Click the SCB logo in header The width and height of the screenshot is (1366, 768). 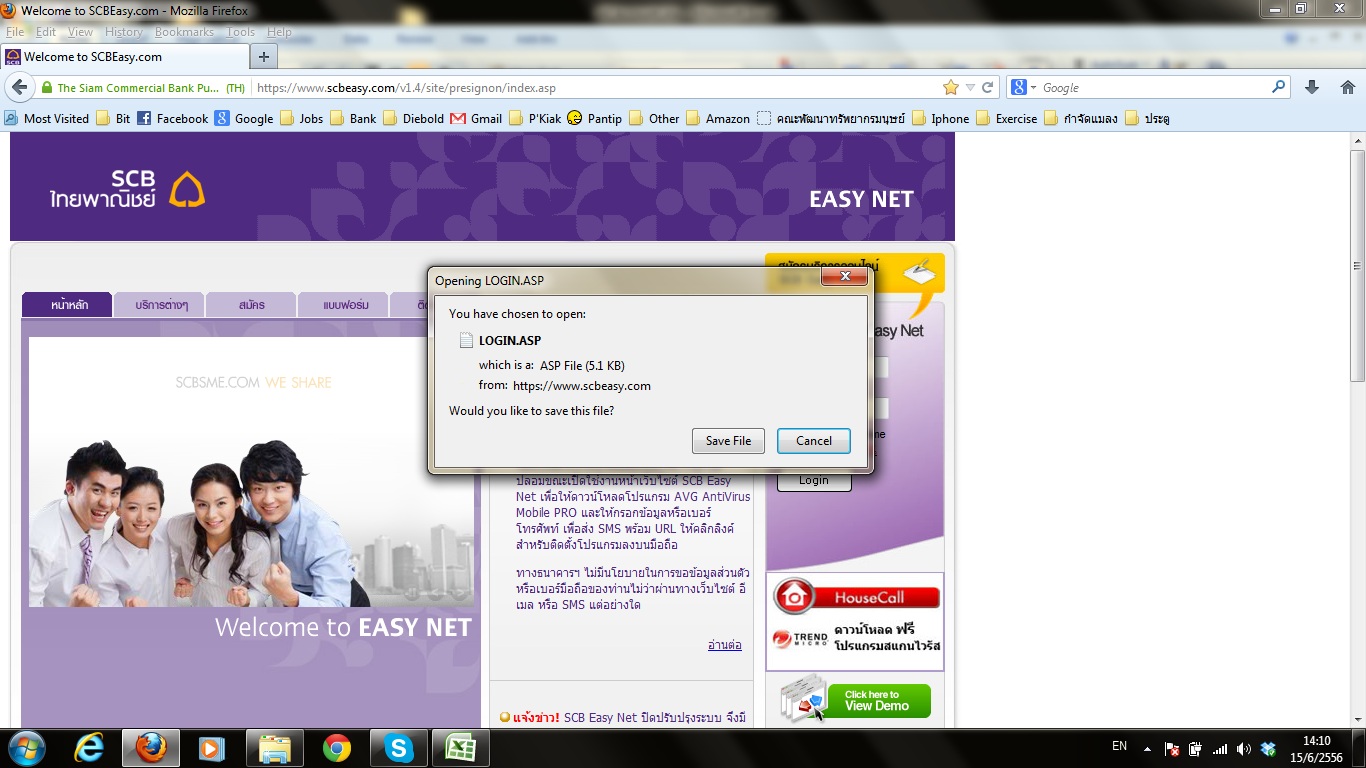pos(127,188)
